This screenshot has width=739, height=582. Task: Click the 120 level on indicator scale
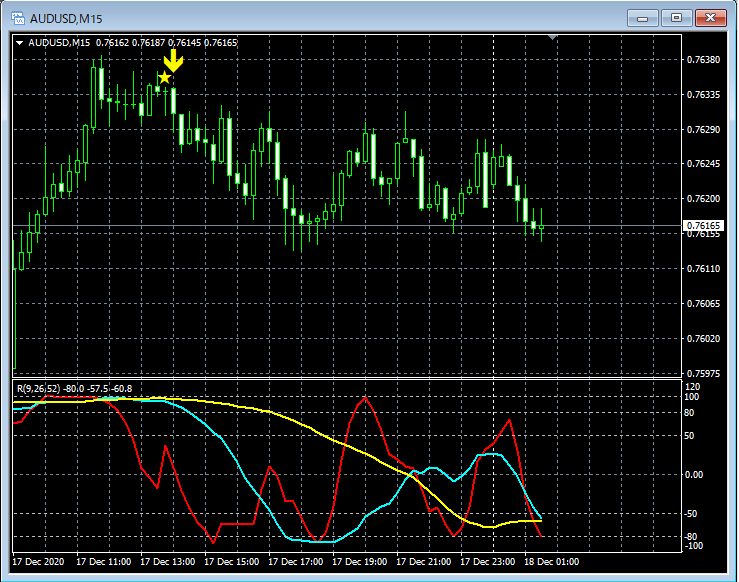pos(693,386)
